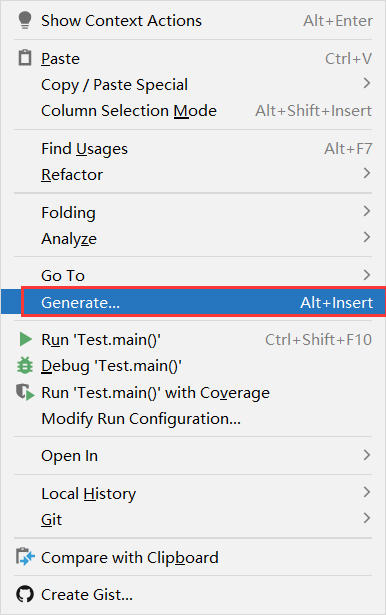This screenshot has height=615, width=386.
Task: Click the green Run play icon
Action: [25, 339]
